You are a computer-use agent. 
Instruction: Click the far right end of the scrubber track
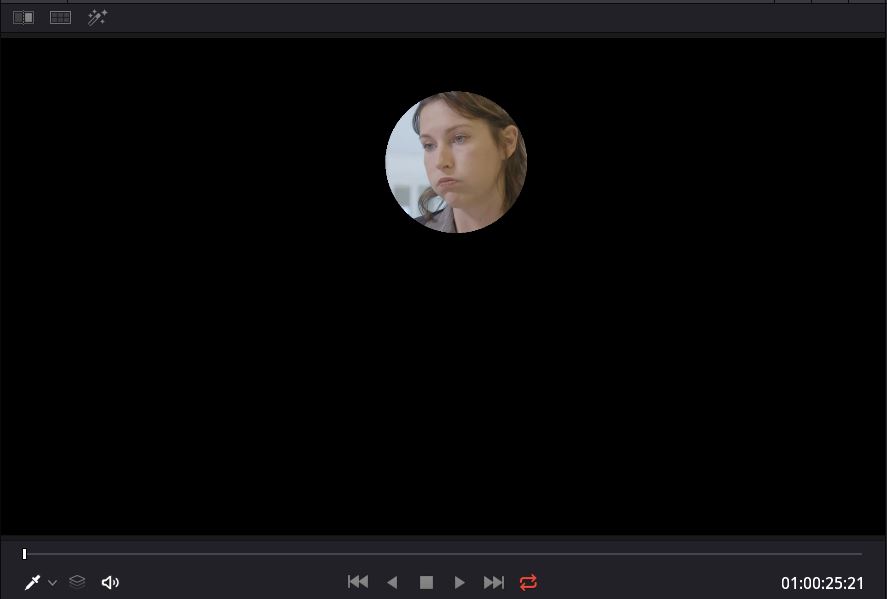click(x=858, y=554)
